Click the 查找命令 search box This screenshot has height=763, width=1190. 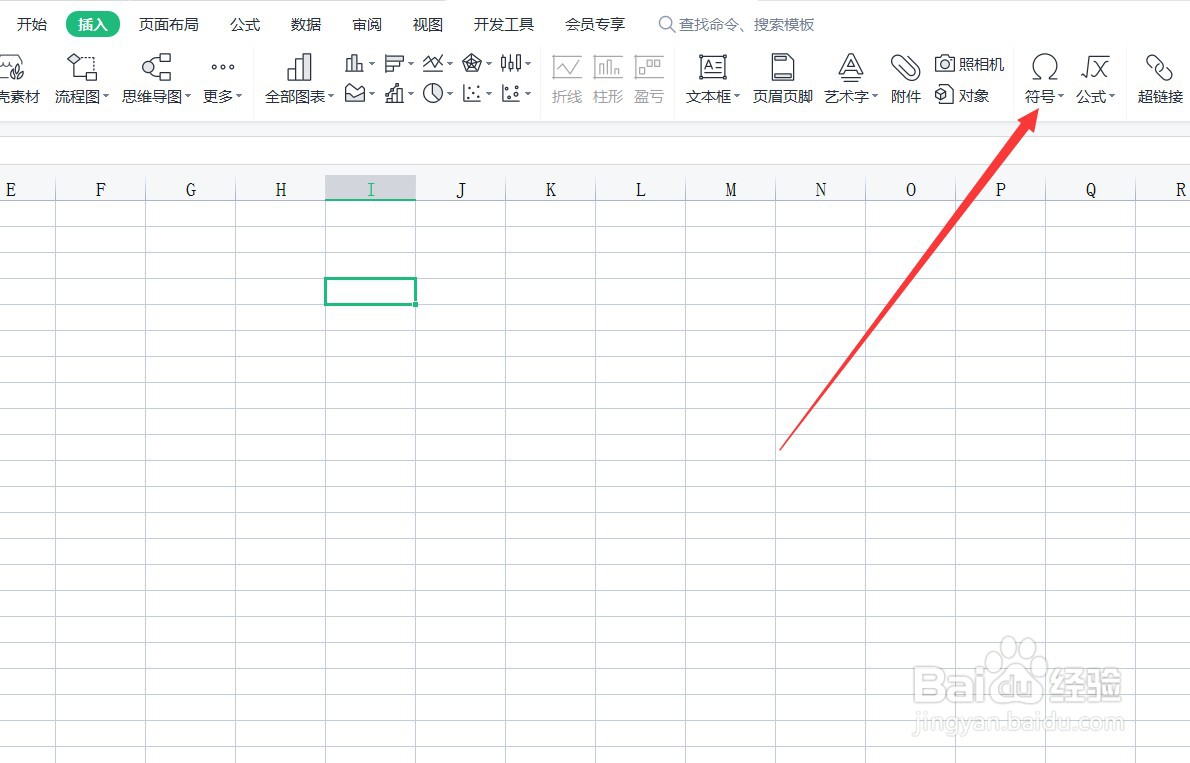click(737, 23)
